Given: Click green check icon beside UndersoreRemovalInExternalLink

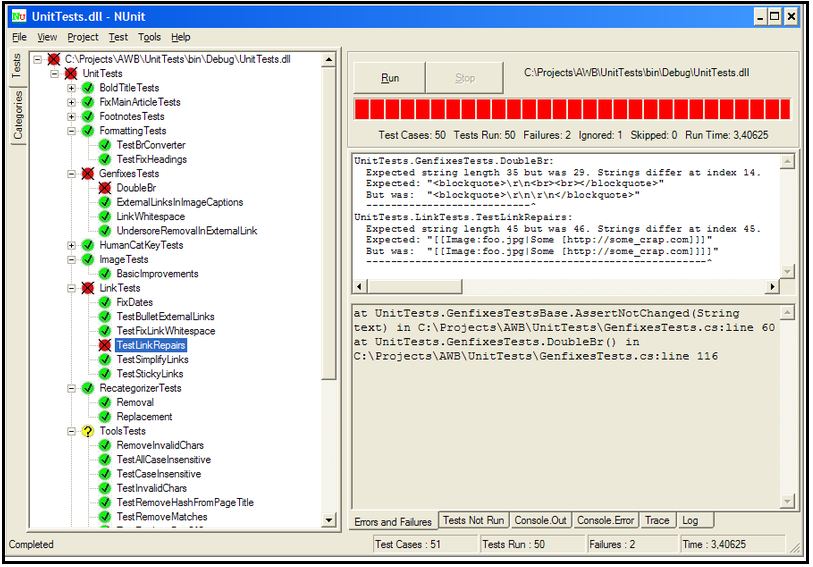Looking at the screenshot, I should point(105,231).
